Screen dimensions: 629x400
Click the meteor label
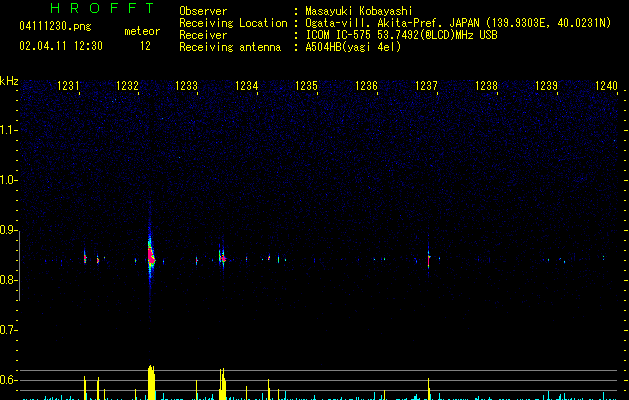click(142, 31)
